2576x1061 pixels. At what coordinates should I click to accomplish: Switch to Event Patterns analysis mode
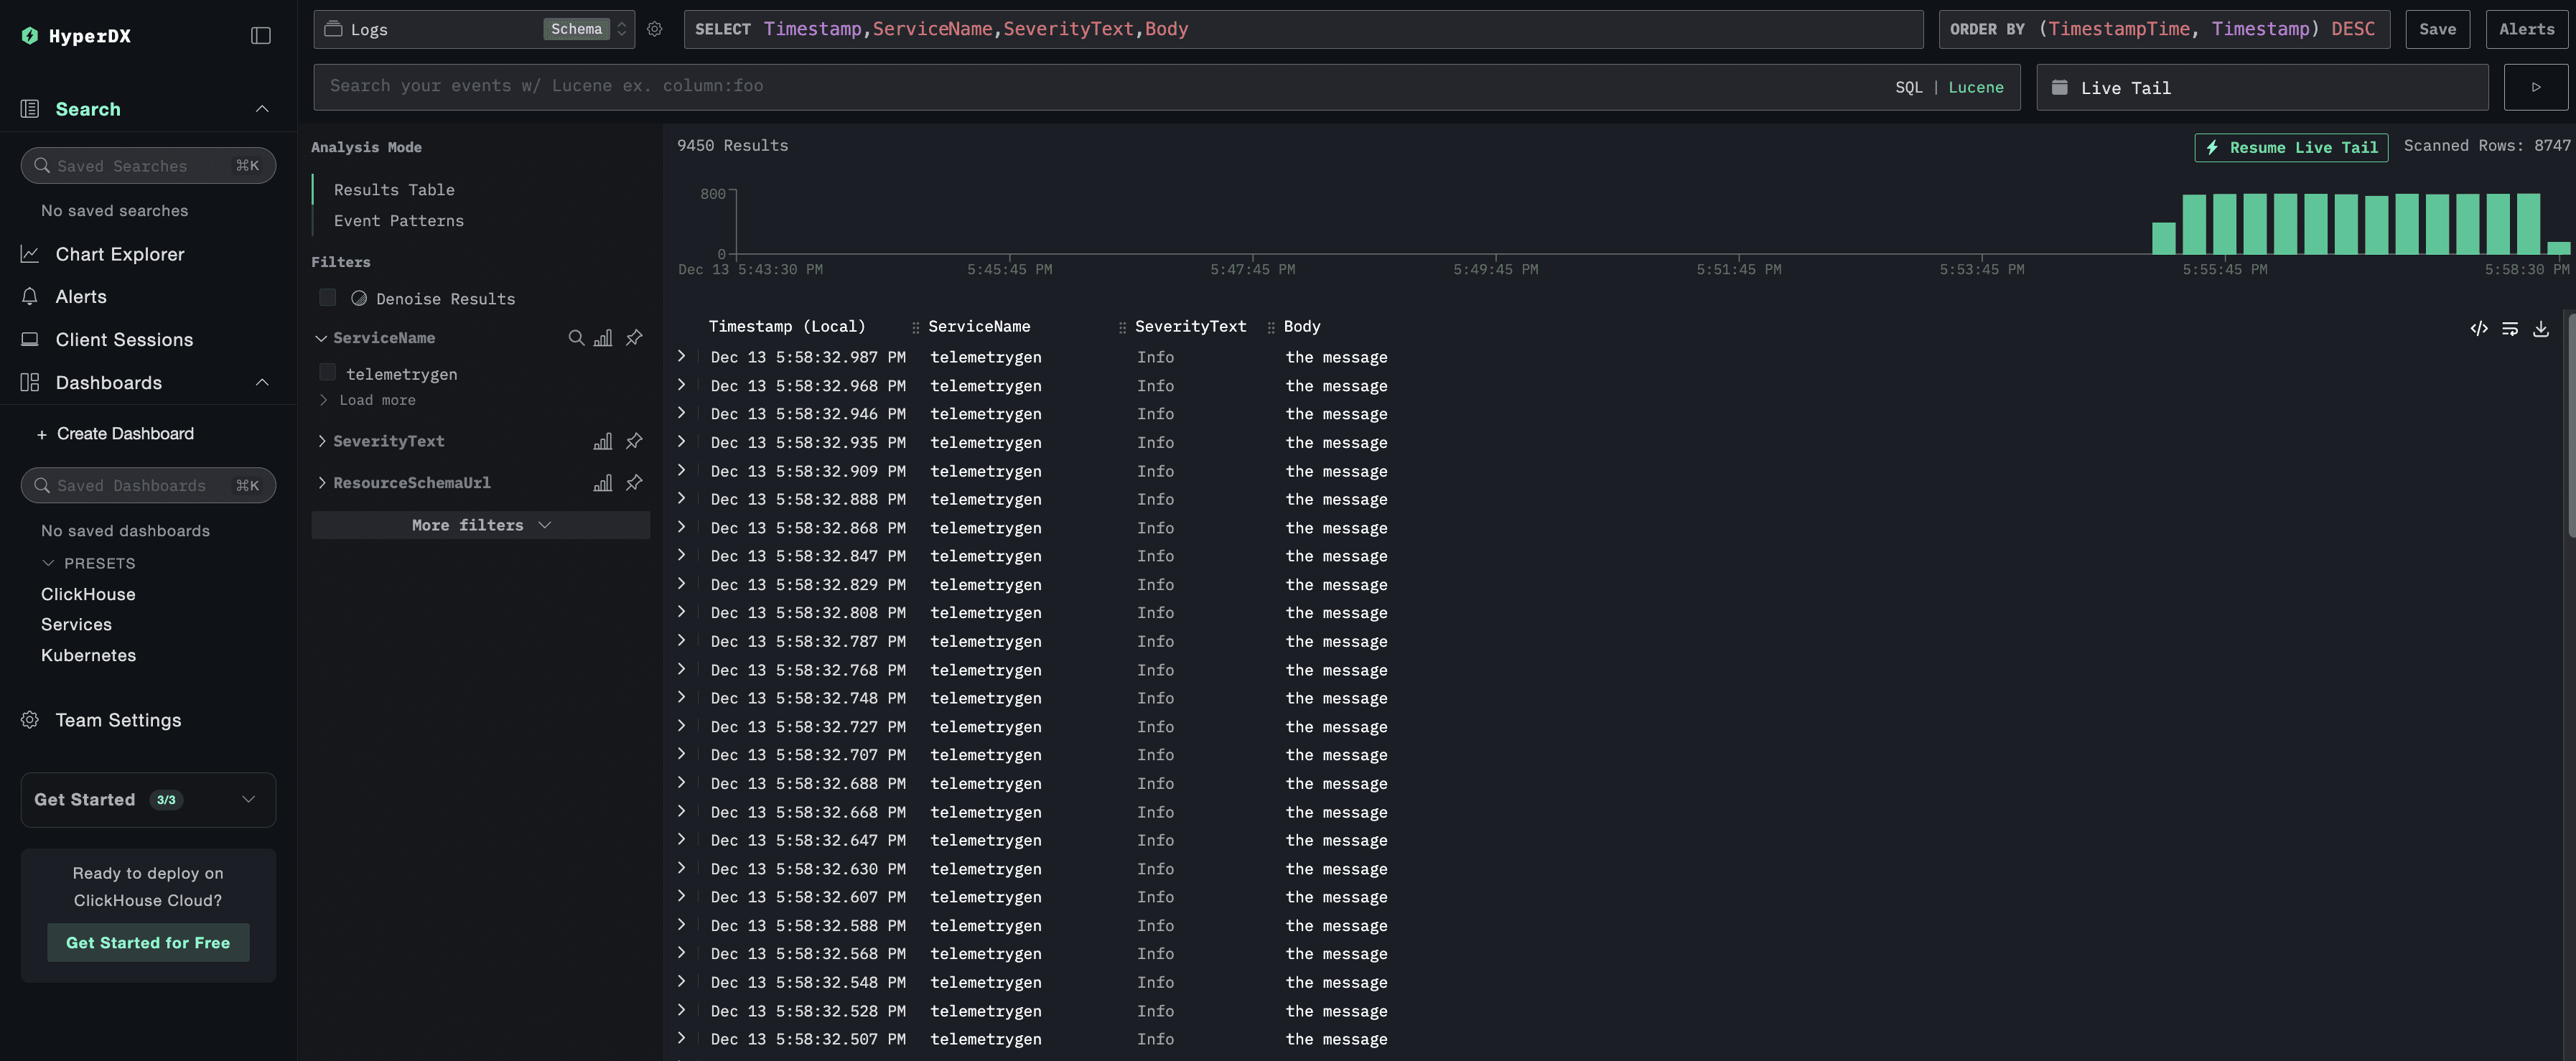(x=398, y=221)
